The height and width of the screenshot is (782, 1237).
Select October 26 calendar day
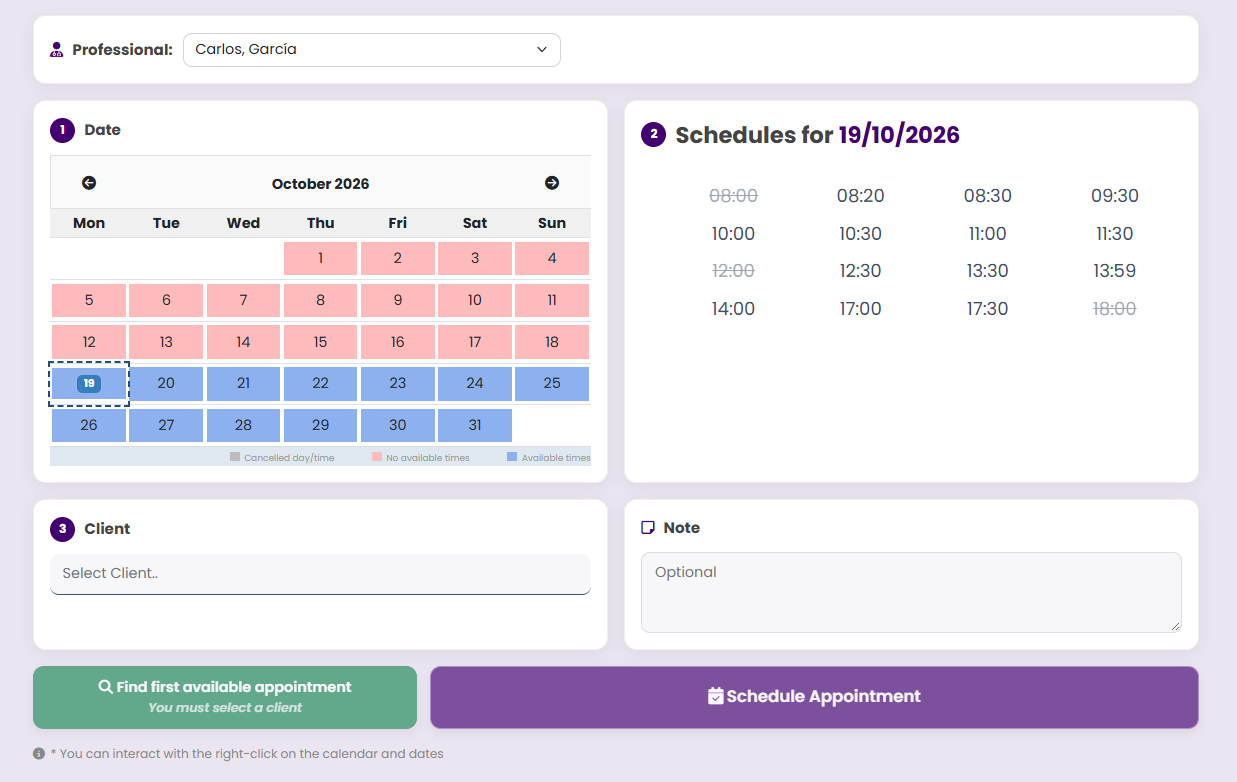(x=89, y=425)
